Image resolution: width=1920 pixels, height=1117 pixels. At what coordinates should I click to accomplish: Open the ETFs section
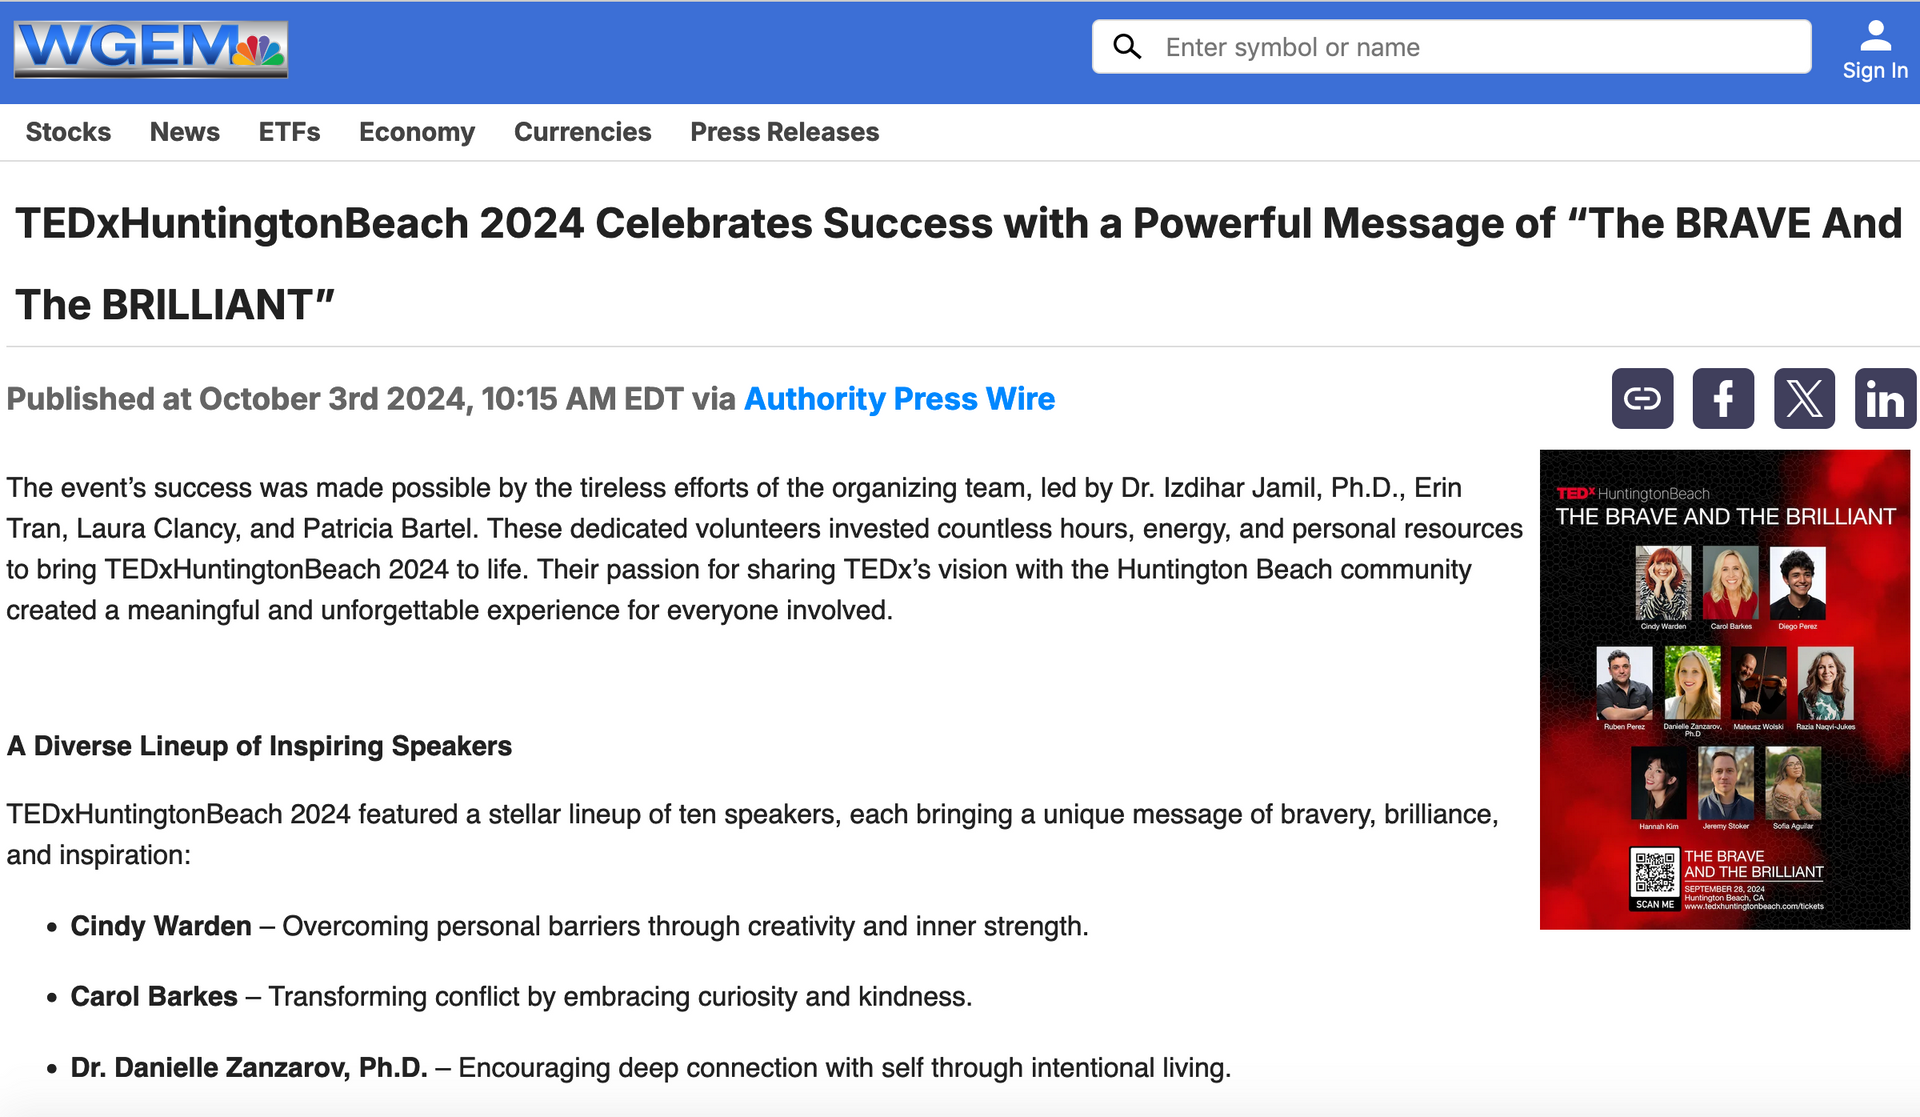pos(289,132)
